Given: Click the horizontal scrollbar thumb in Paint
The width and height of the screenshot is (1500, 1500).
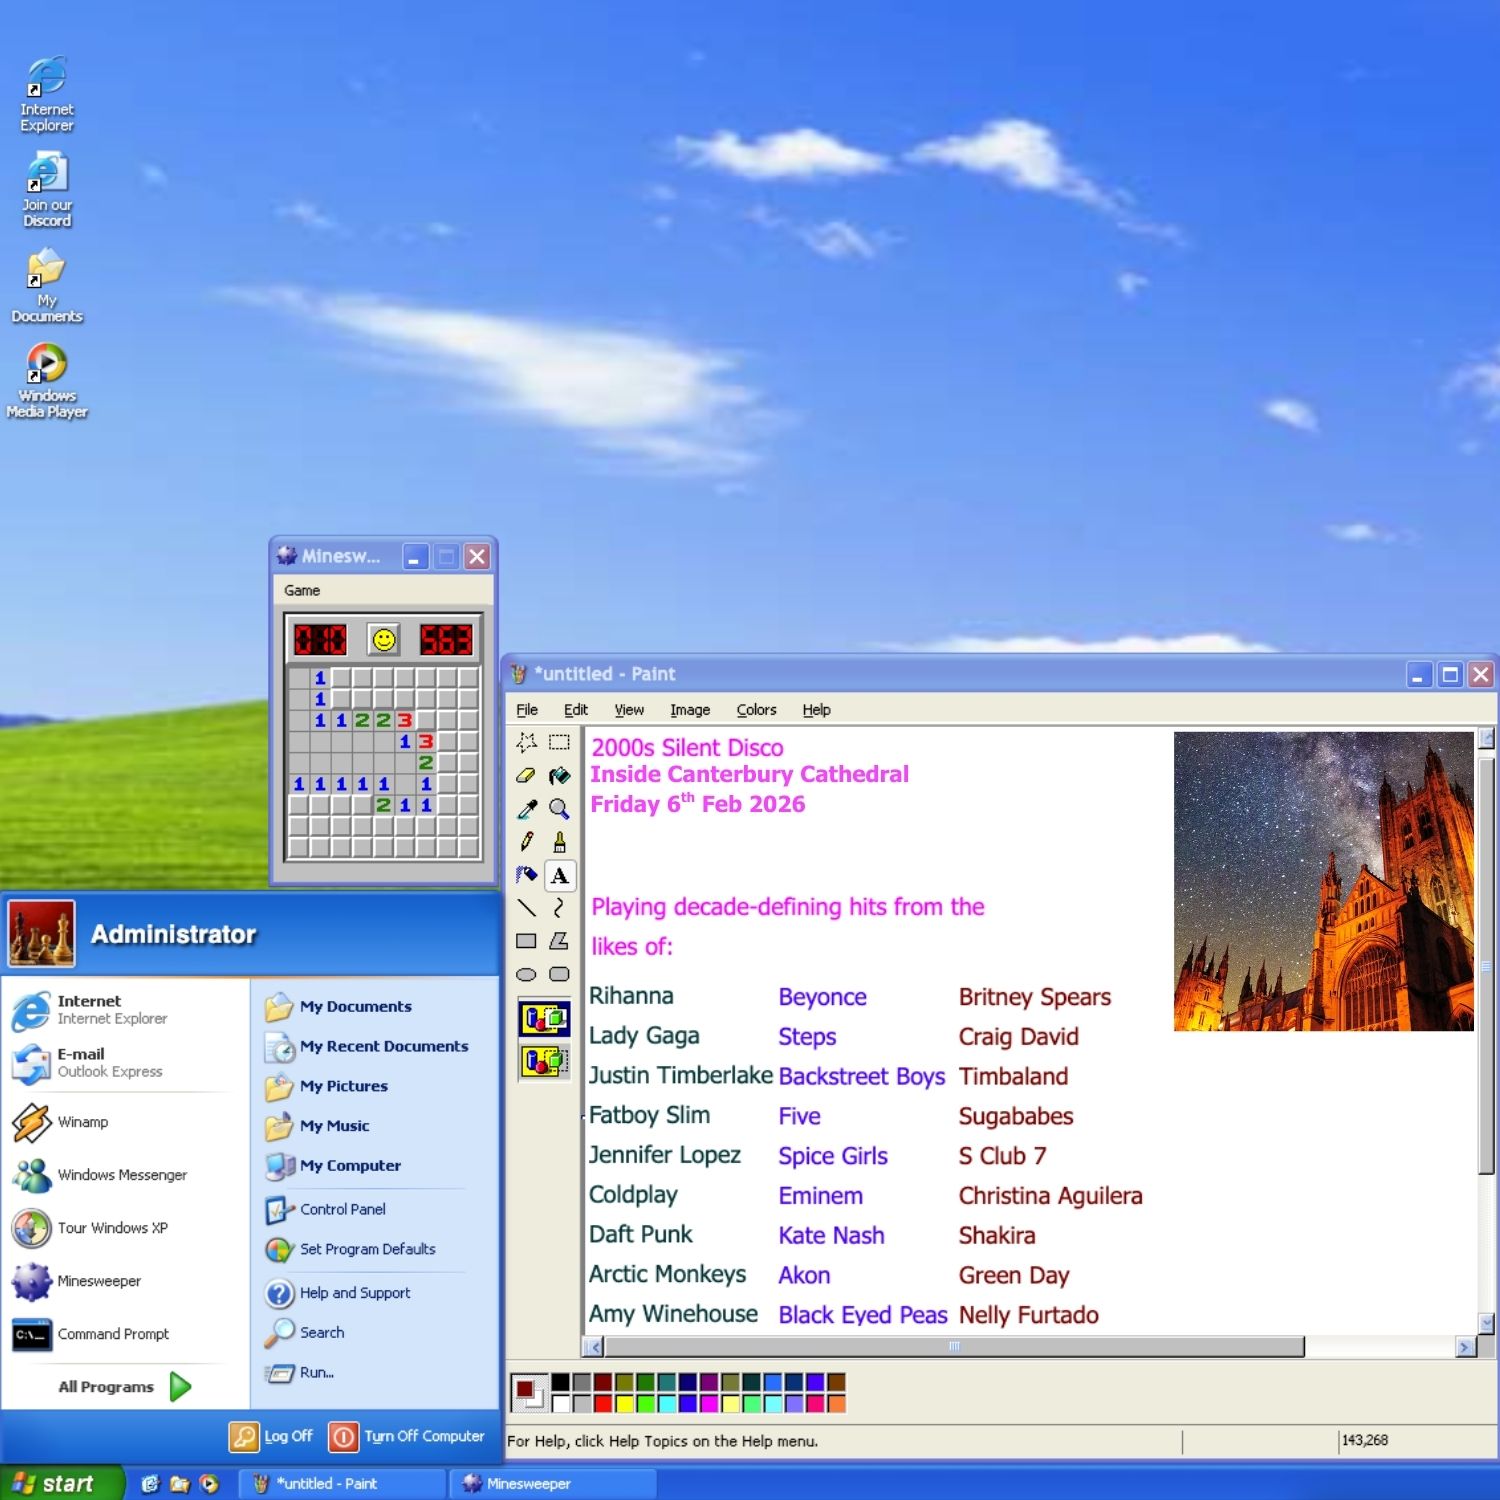Looking at the screenshot, I should pos(954,1347).
